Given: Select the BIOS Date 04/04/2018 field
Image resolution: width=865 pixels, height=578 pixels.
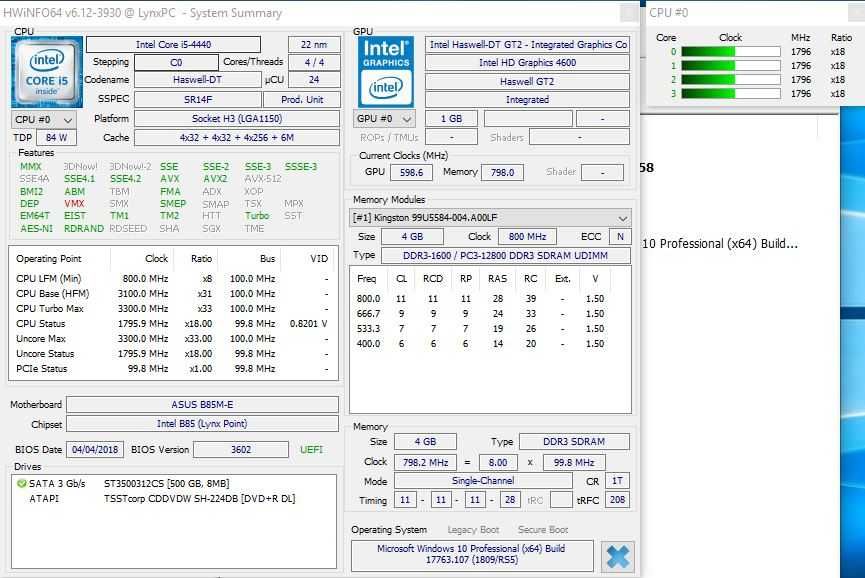Looking at the screenshot, I should (x=95, y=449).
